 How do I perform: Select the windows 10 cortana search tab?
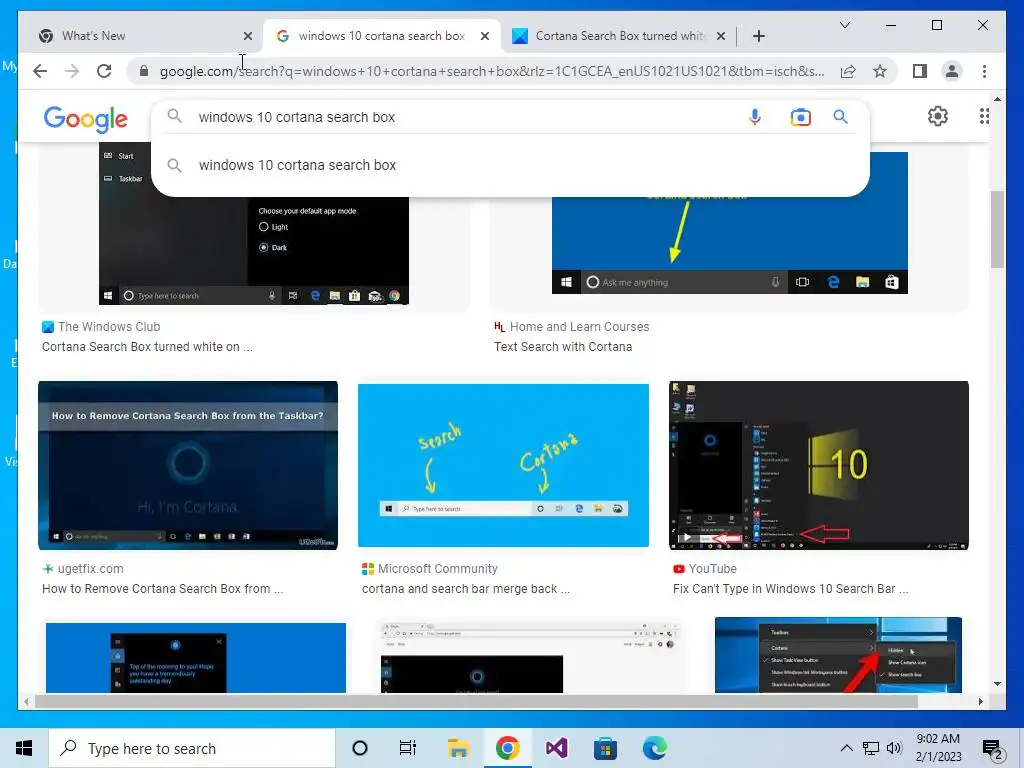[381, 36]
